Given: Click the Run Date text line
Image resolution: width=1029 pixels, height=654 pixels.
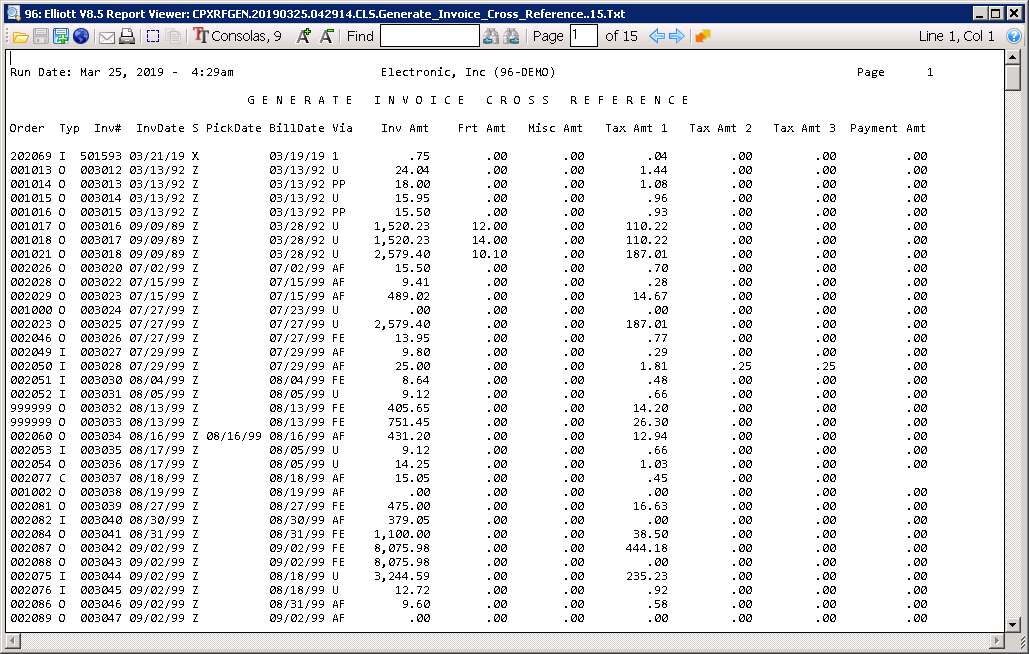Looking at the screenshot, I should [x=121, y=72].
